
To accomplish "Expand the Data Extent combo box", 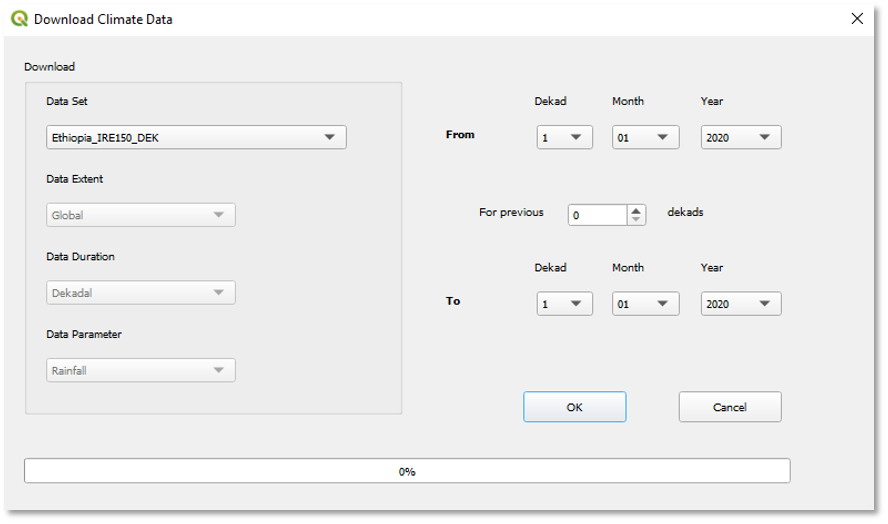I will click(x=140, y=215).
